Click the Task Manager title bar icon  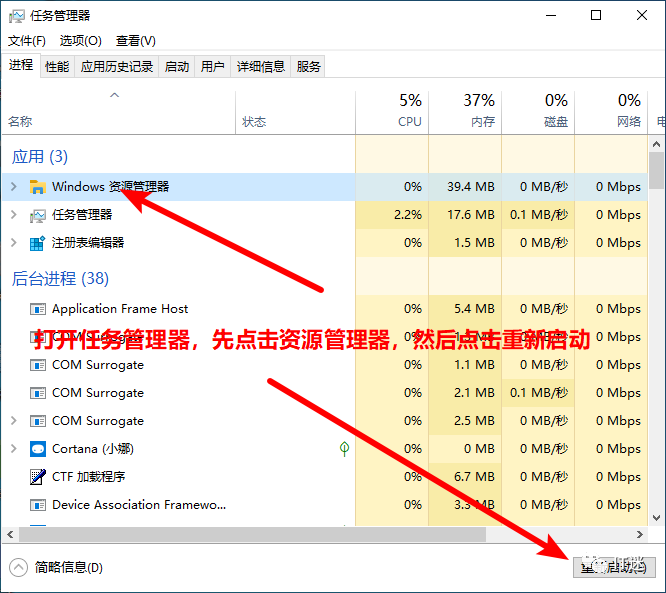pyautogui.click(x=17, y=16)
